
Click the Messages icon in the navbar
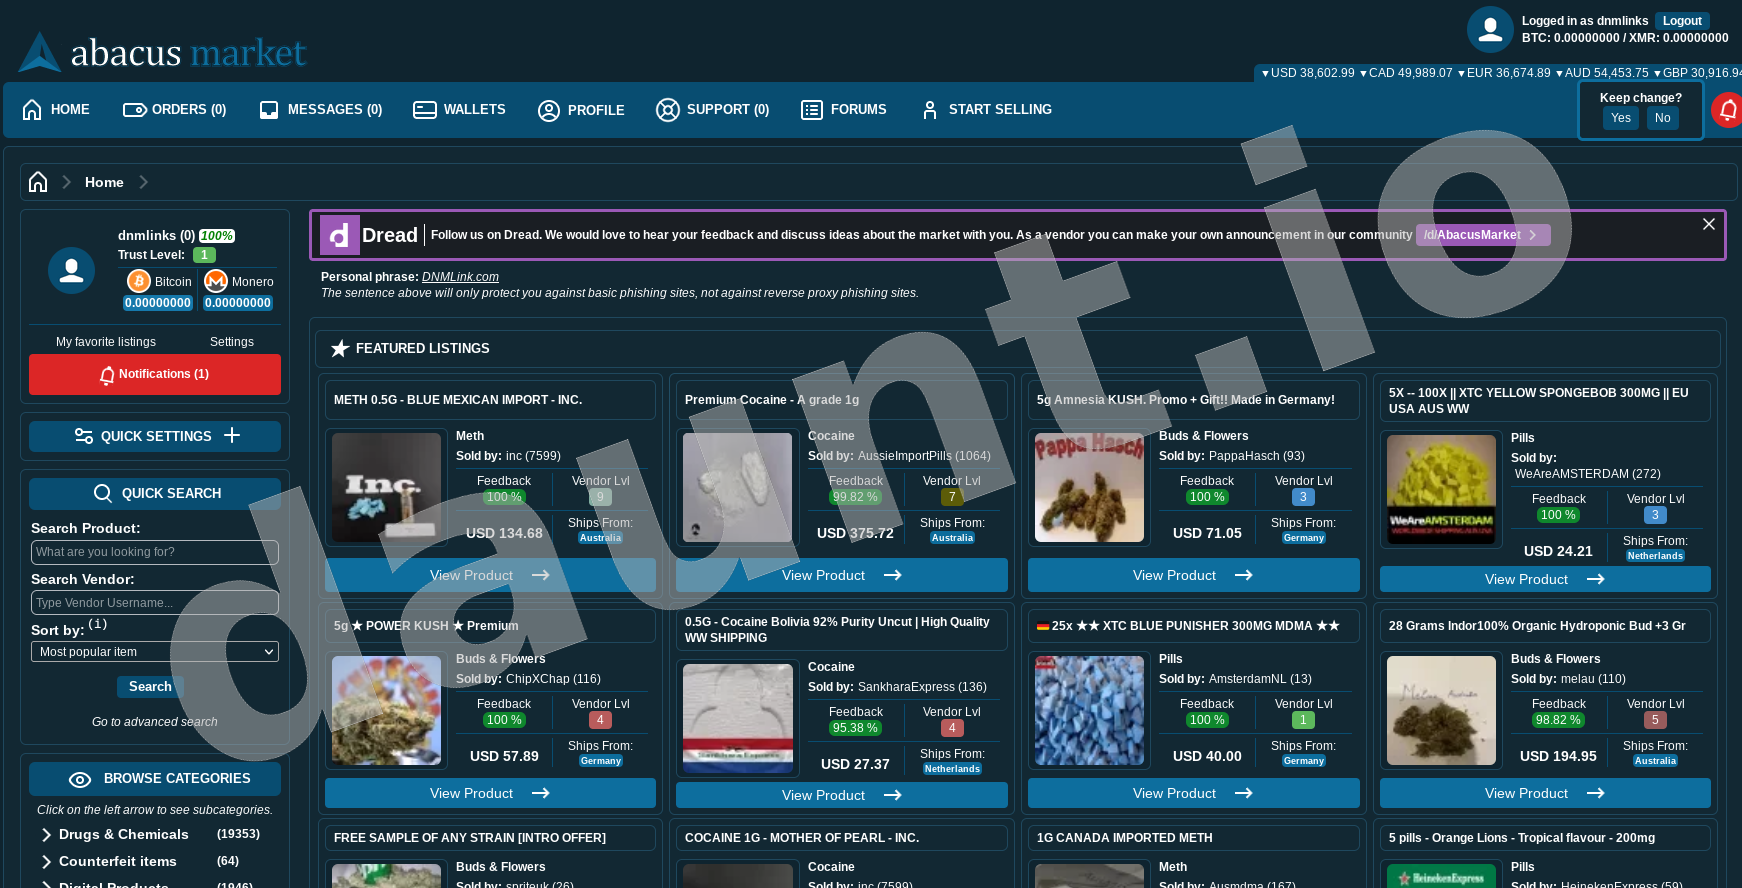[x=269, y=110]
